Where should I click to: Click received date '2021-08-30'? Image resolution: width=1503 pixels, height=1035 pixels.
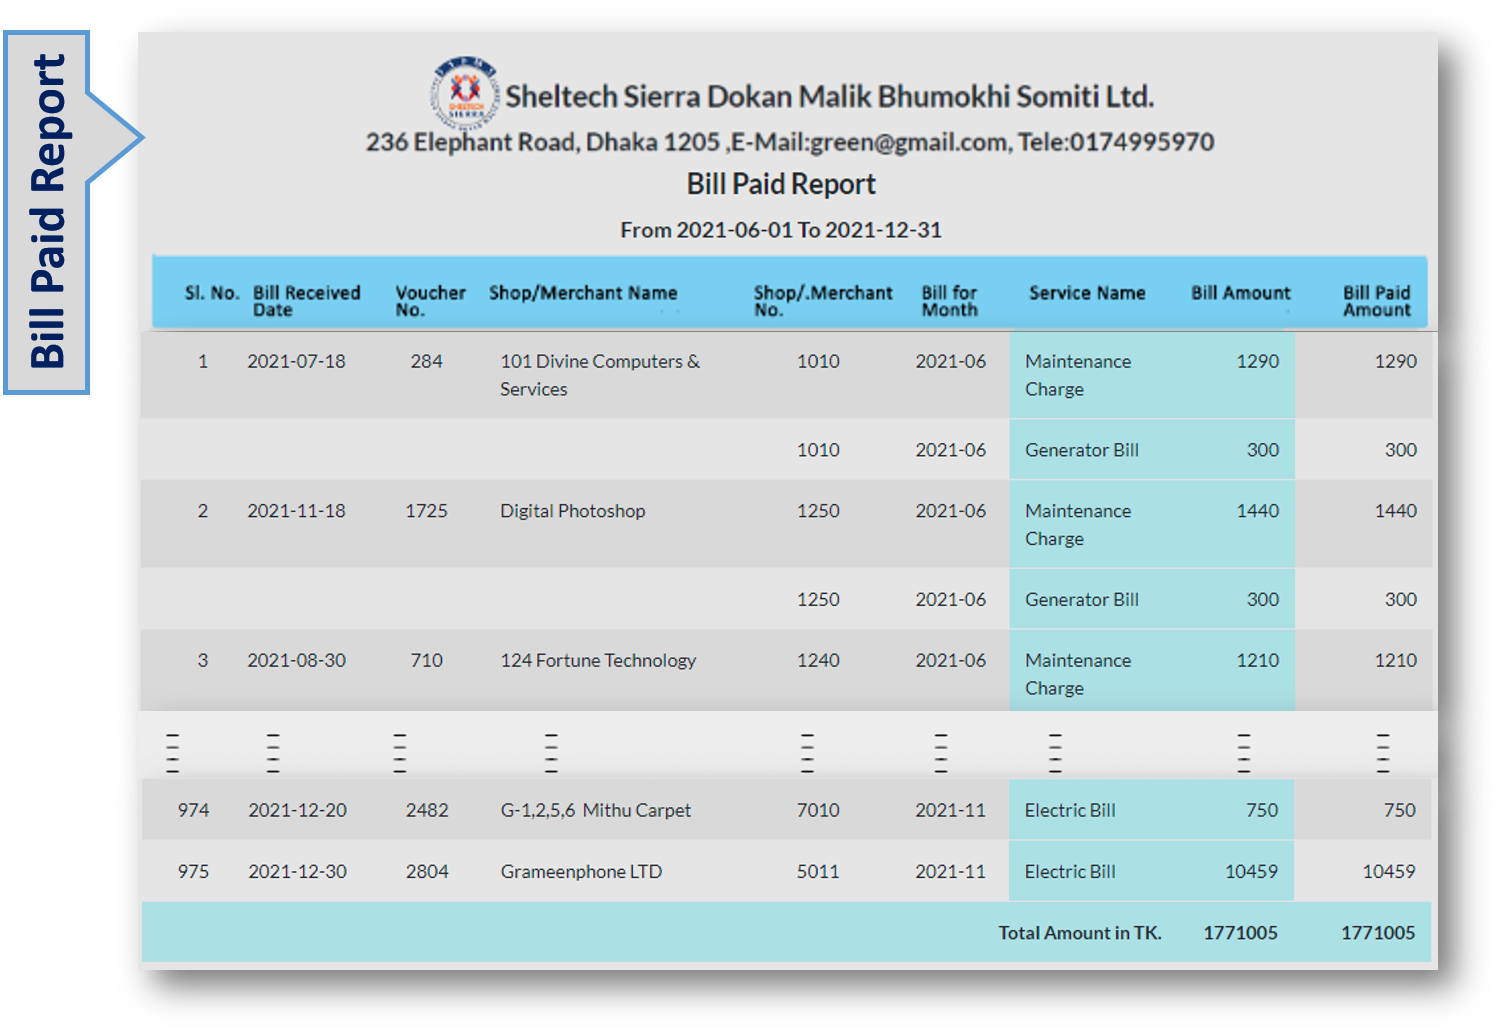coord(296,660)
